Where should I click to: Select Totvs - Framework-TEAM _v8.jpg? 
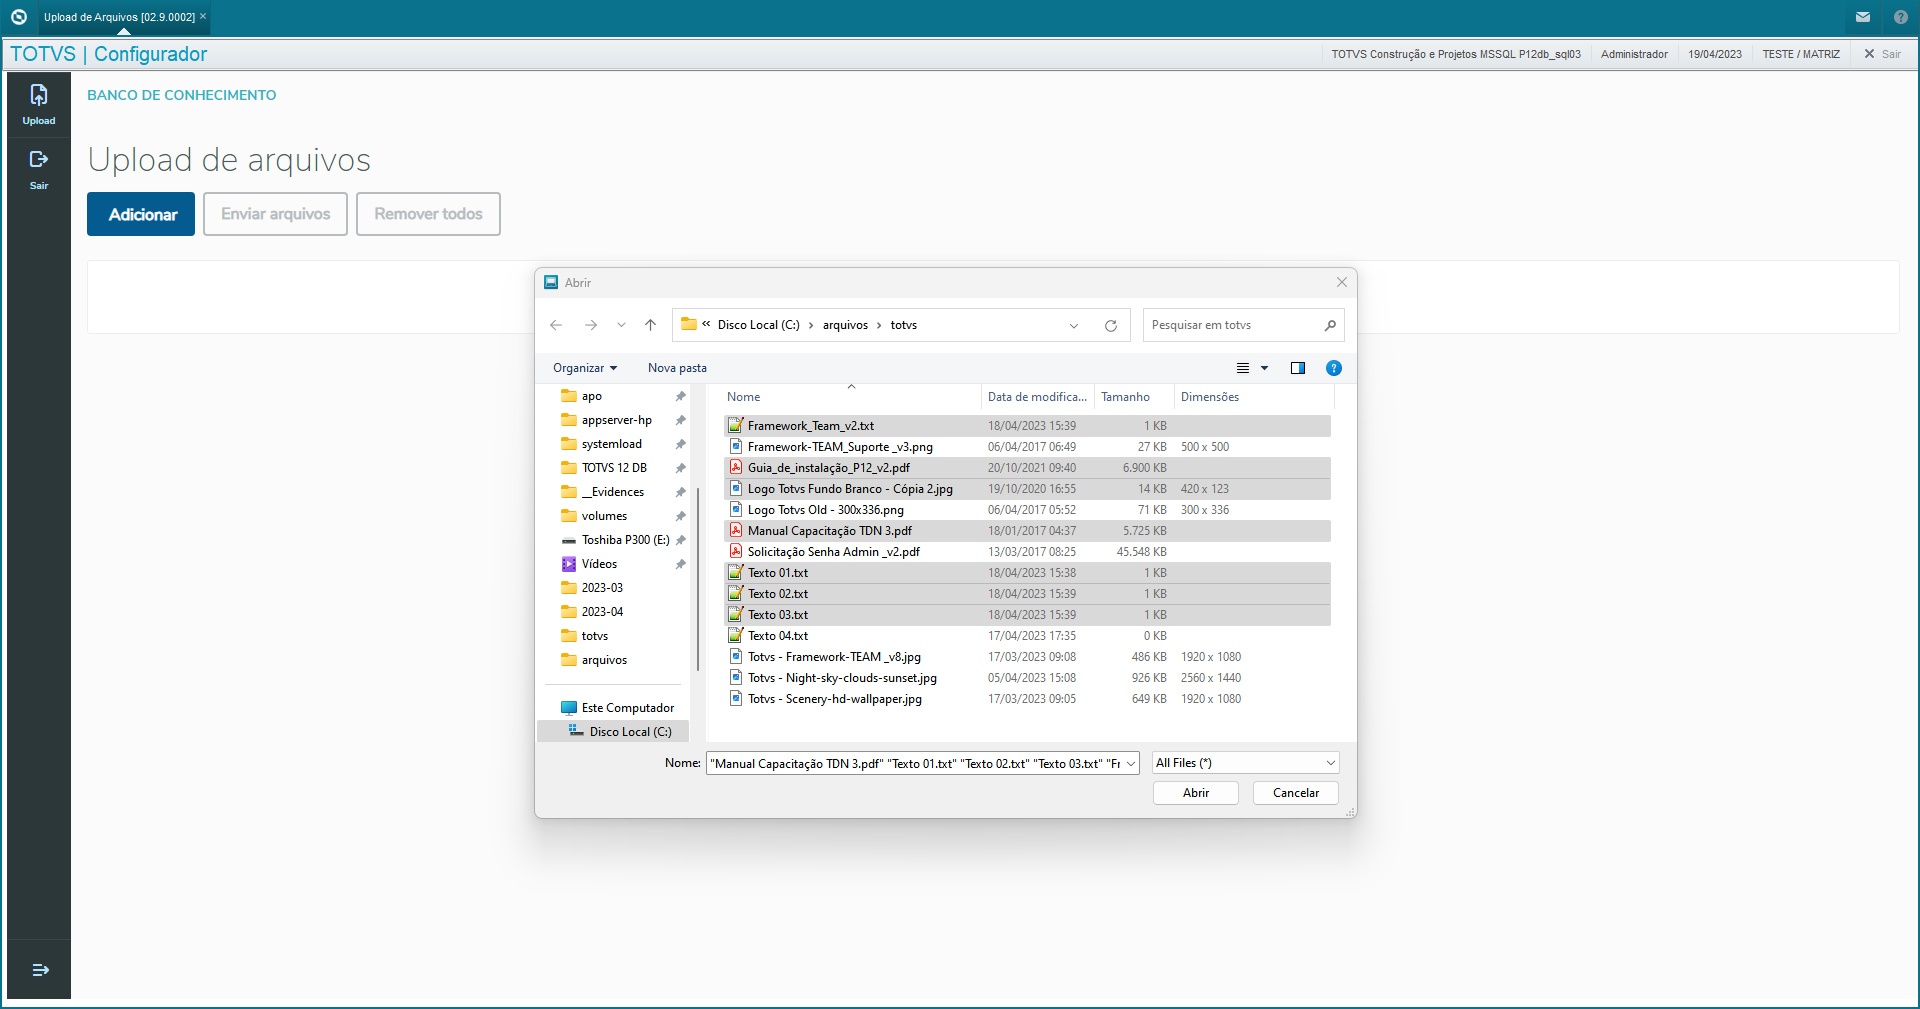[1027, 657]
